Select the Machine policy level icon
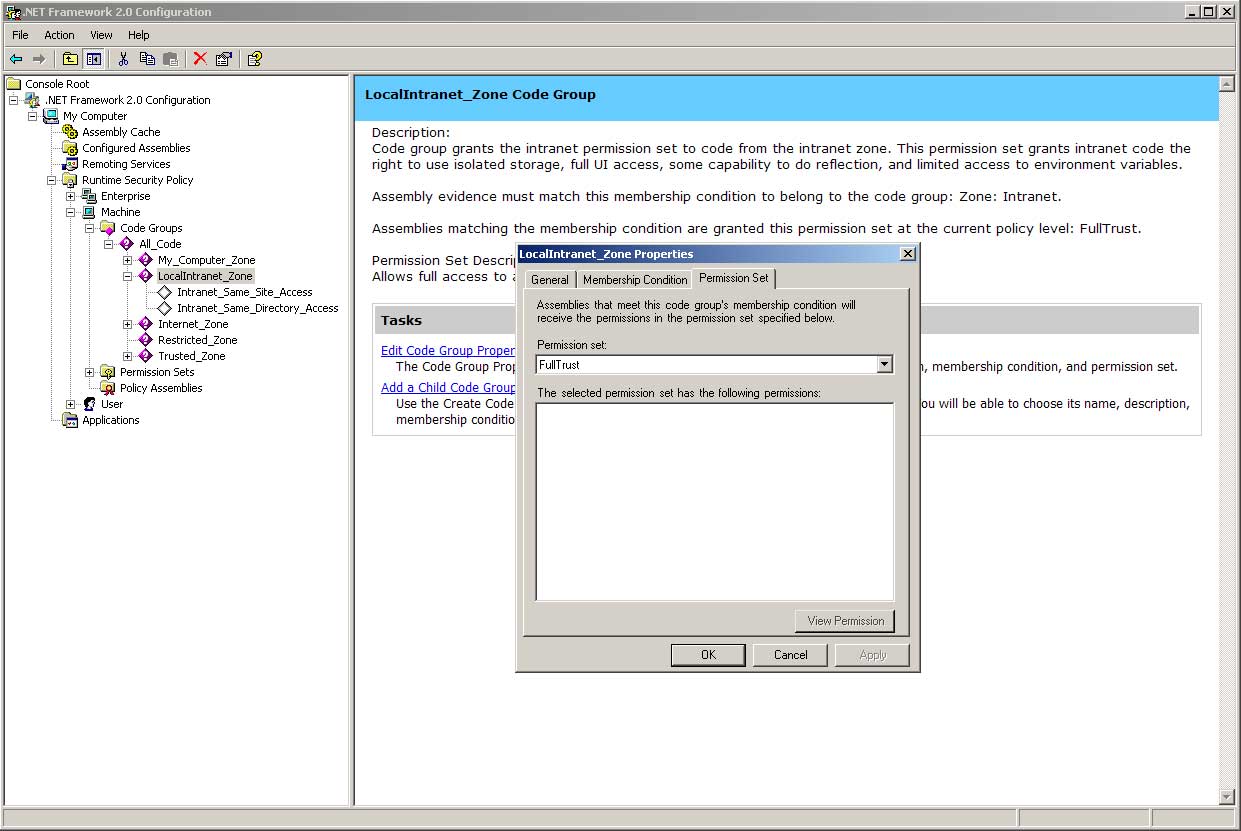The image size is (1241, 831). pyautogui.click(x=89, y=212)
